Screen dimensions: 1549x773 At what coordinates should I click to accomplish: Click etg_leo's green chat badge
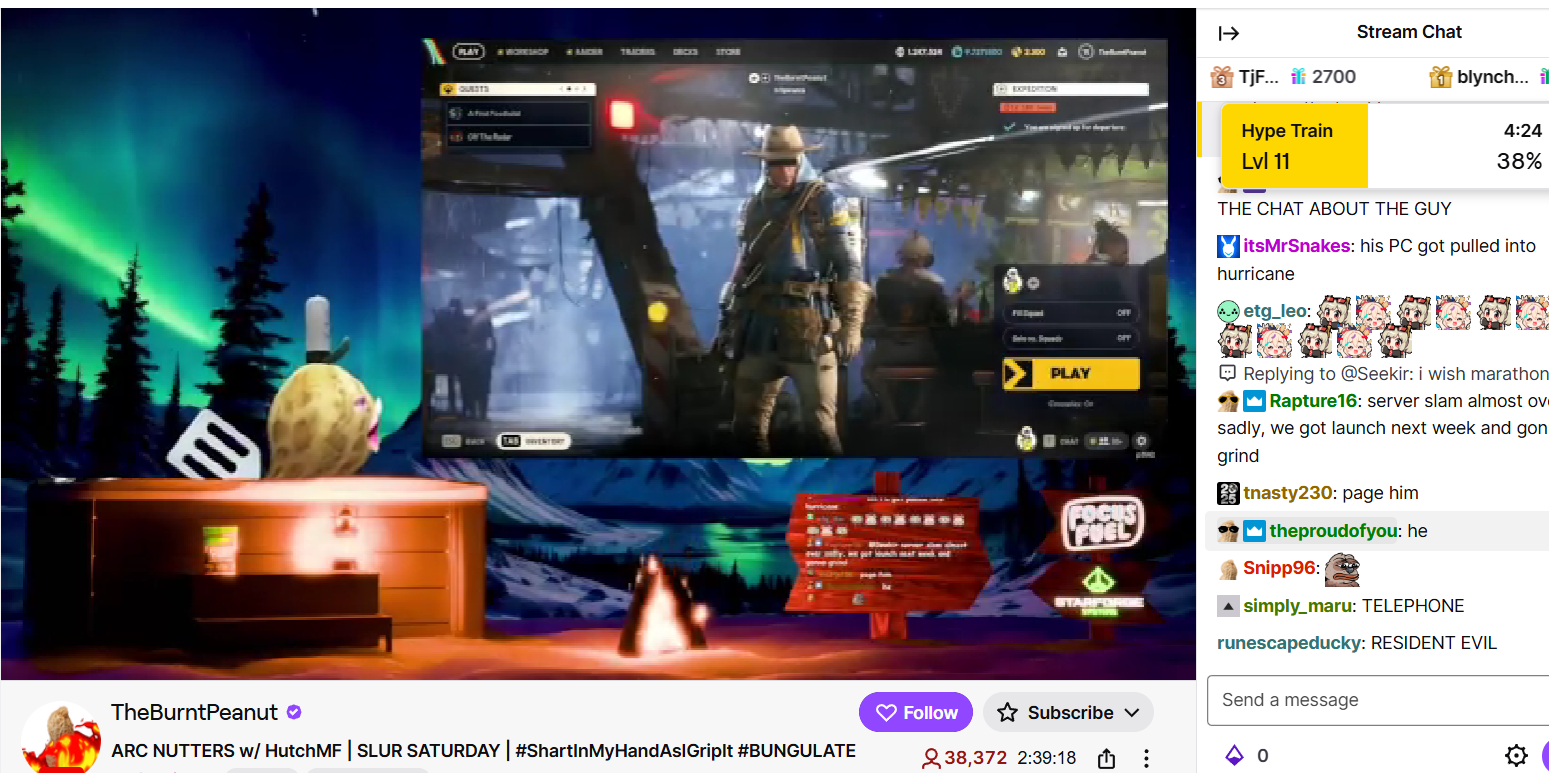(x=1228, y=311)
